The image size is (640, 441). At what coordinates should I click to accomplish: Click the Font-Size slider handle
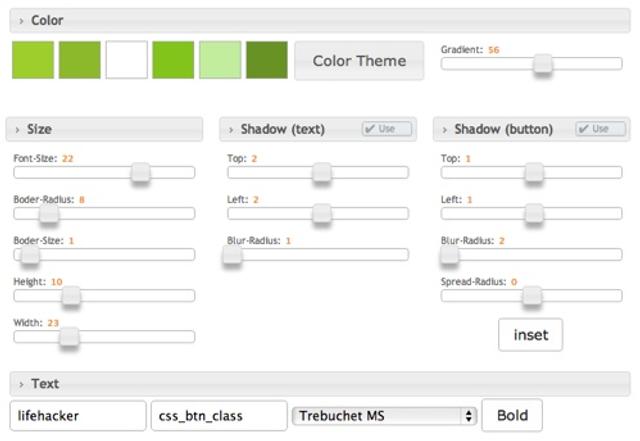point(141,172)
